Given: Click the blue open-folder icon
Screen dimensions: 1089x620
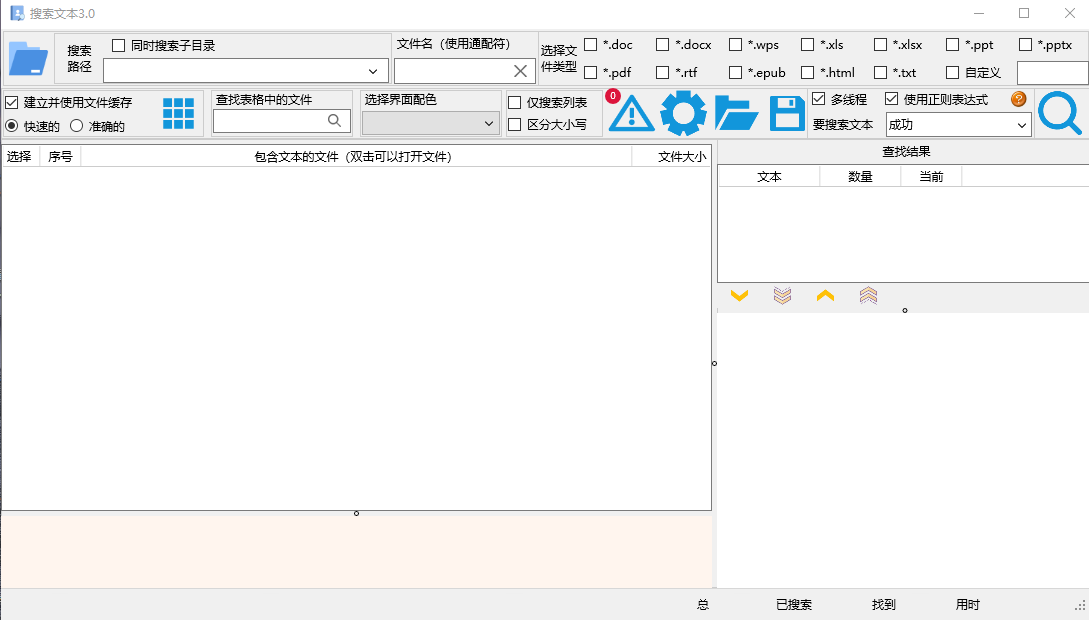Looking at the screenshot, I should click(736, 113).
